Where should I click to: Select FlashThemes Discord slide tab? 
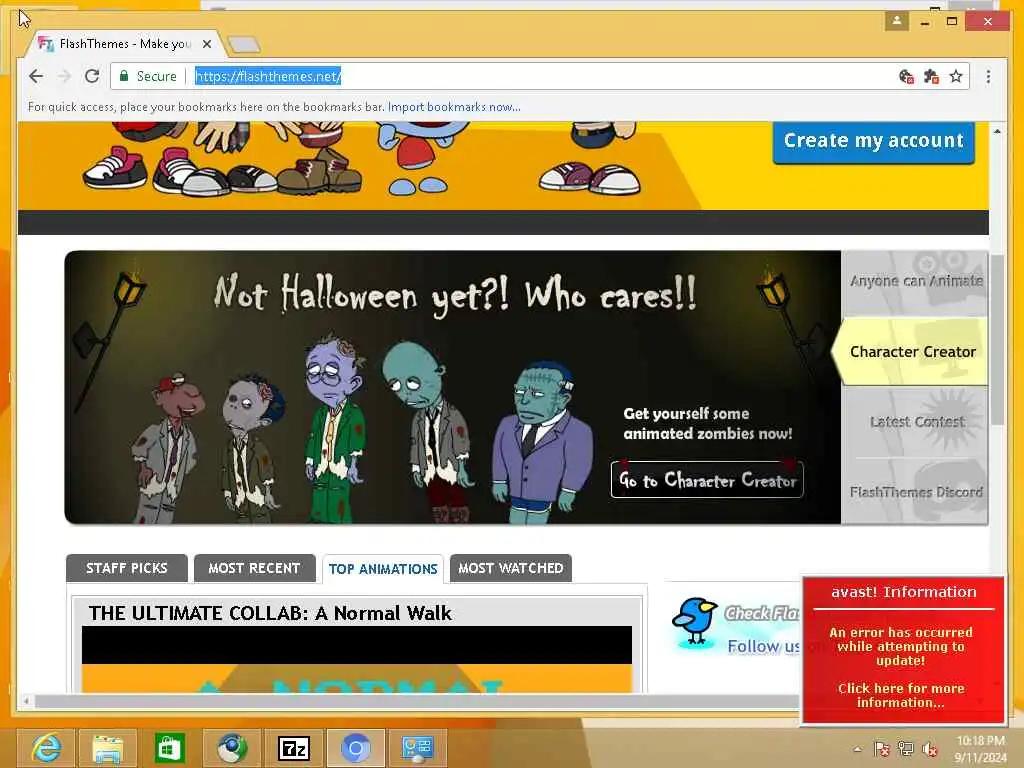[914, 491]
